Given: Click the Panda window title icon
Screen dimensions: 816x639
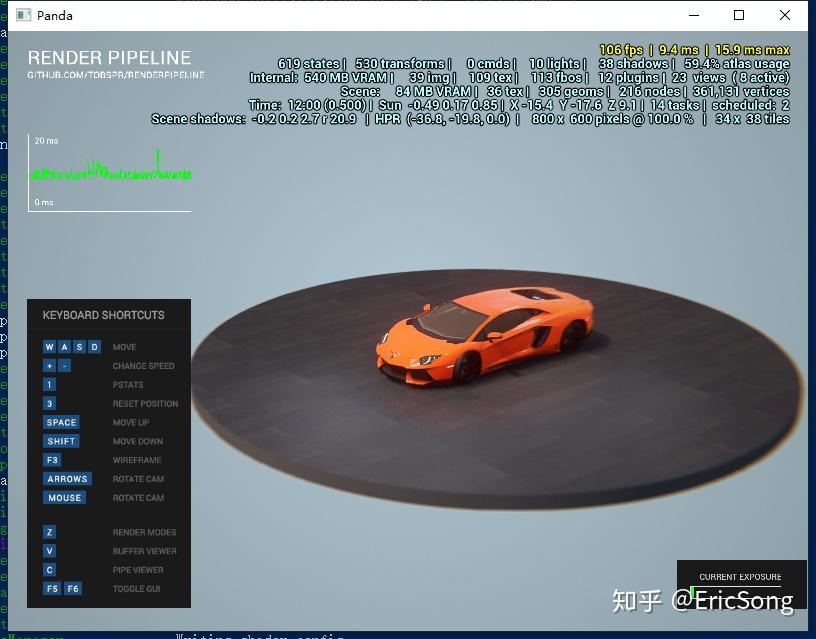Looking at the screenshot, I should [23, 15].
